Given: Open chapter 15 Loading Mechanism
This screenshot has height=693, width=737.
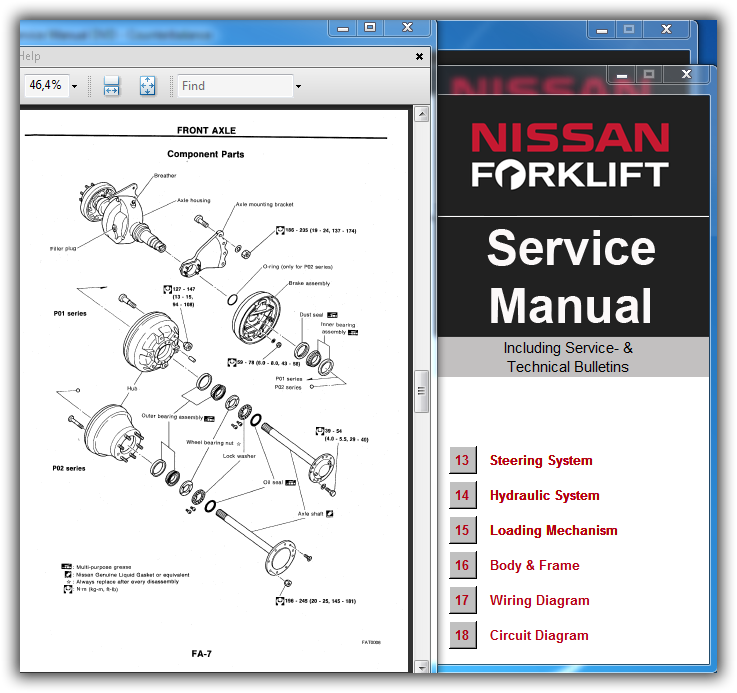Looking at the screenshot, I should pyautogui.click(x=553, y=530).
